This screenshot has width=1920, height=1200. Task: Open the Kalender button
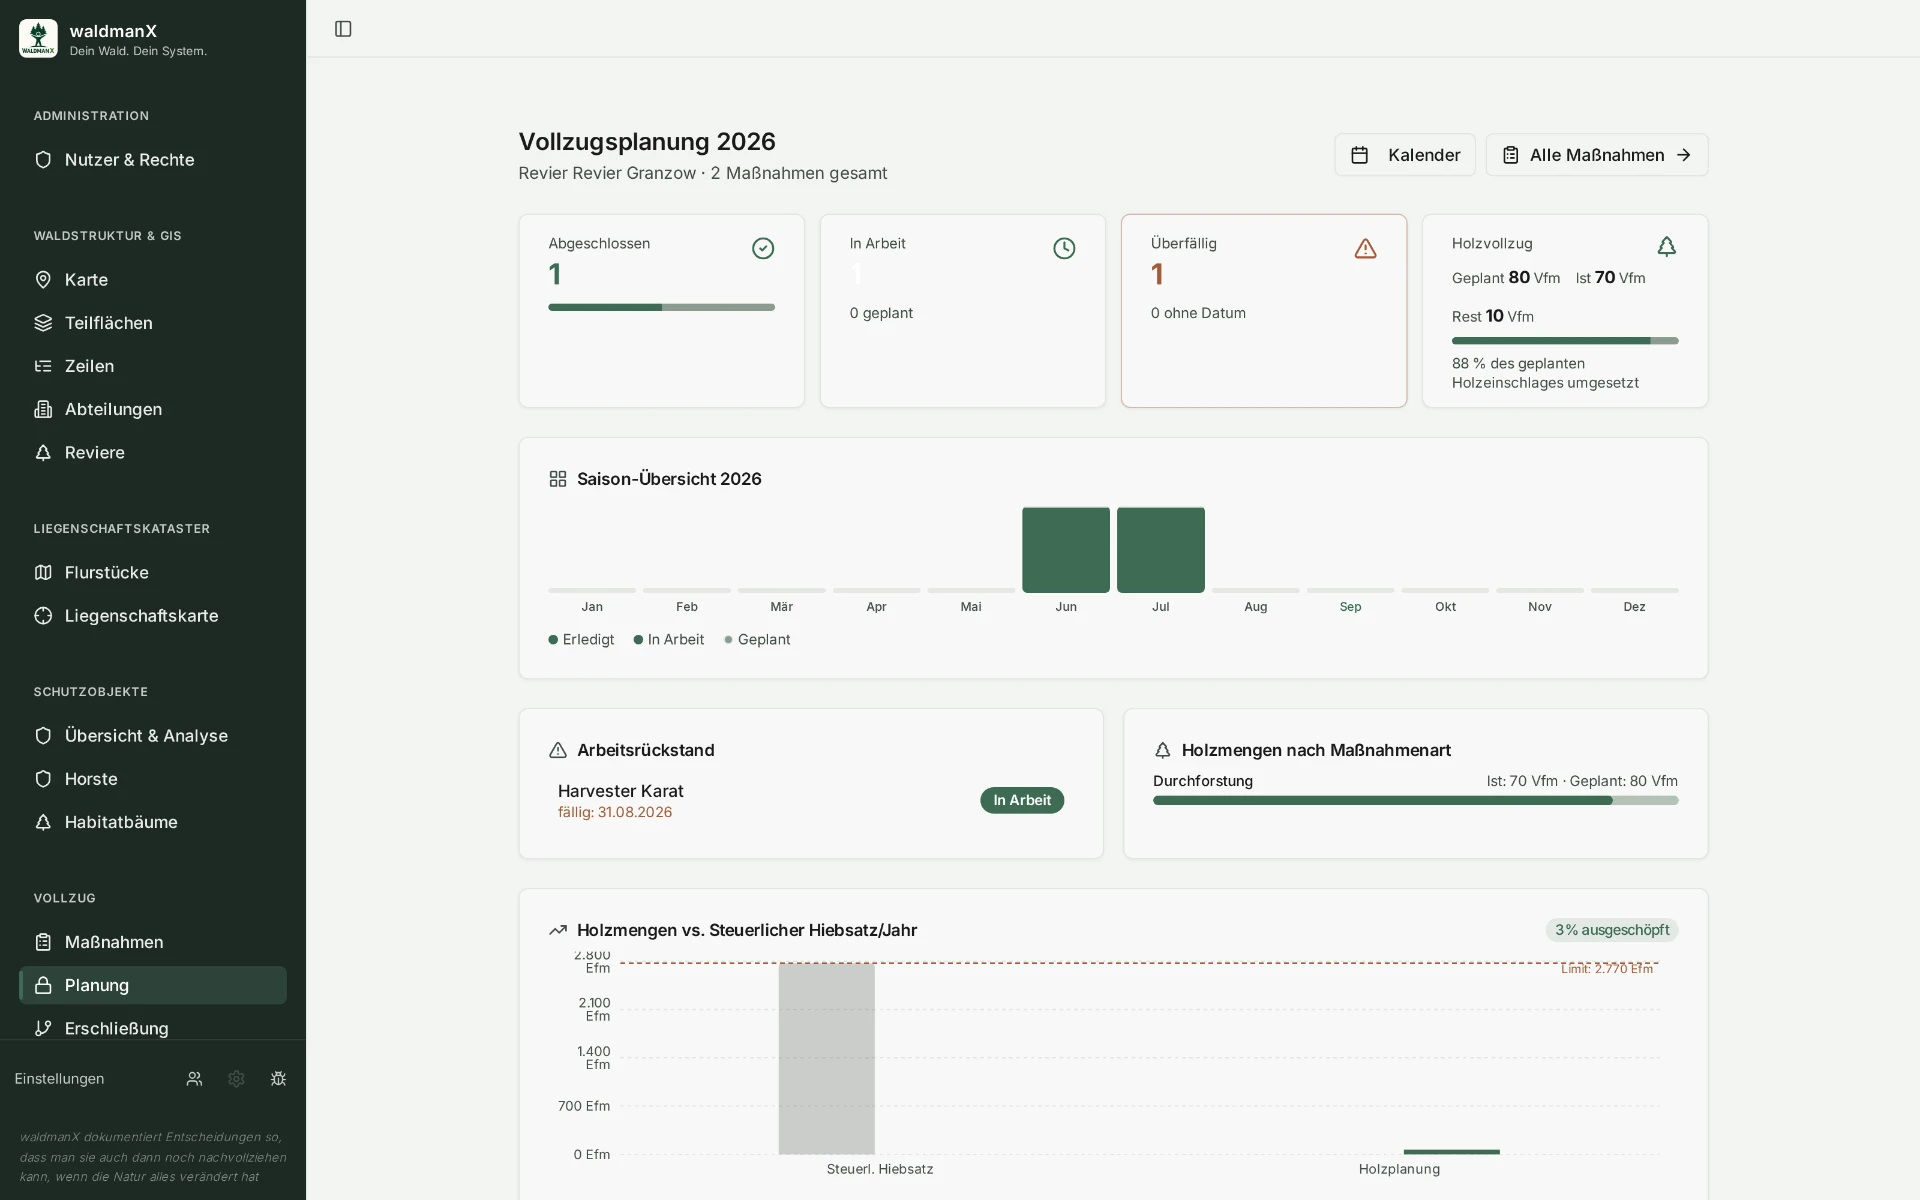tap(1404, 155)
